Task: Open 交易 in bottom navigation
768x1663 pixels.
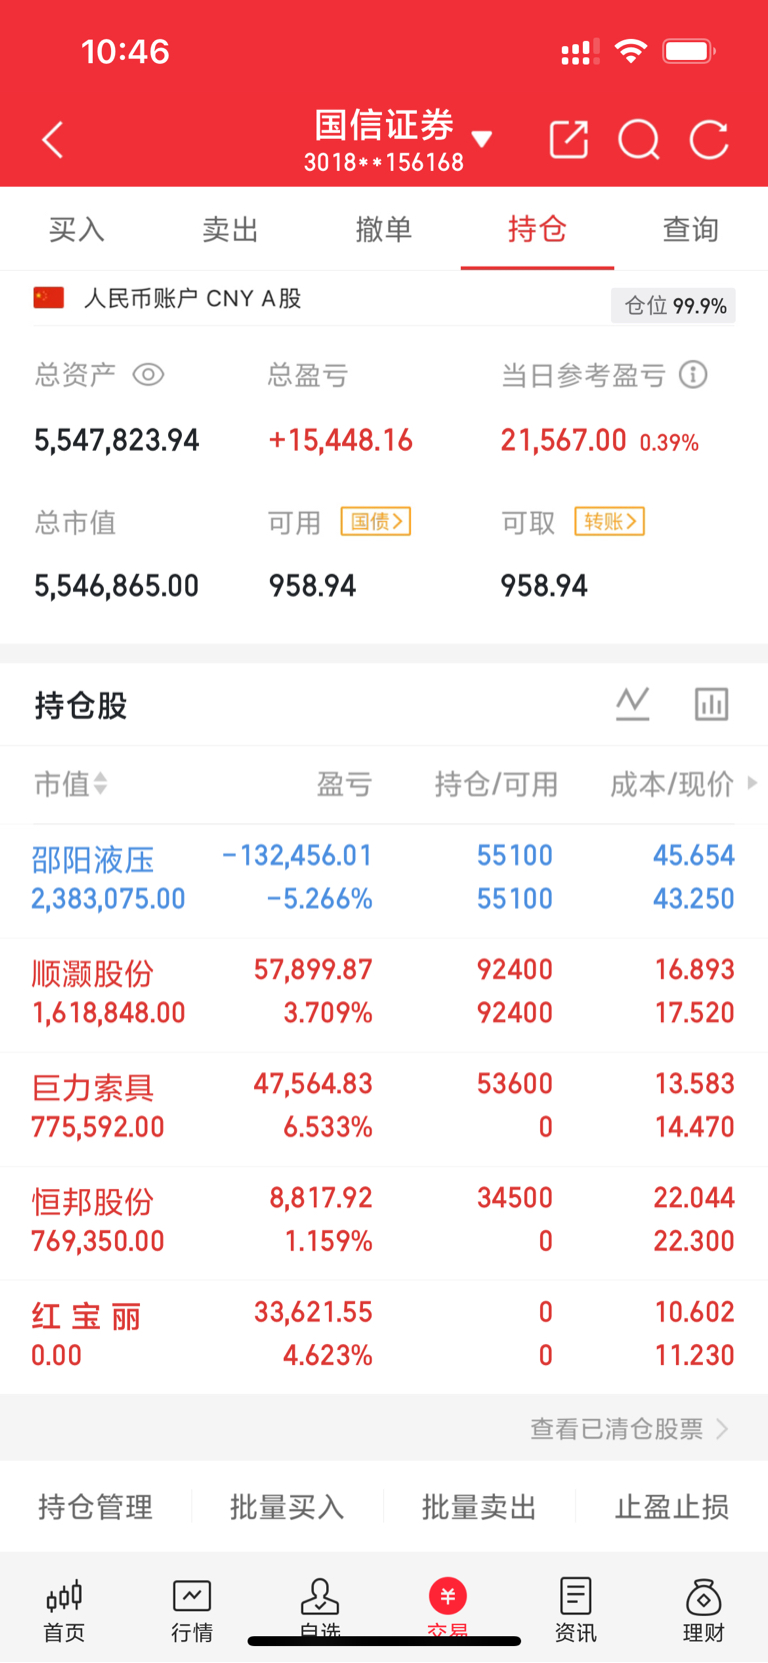Action: 448,1610
